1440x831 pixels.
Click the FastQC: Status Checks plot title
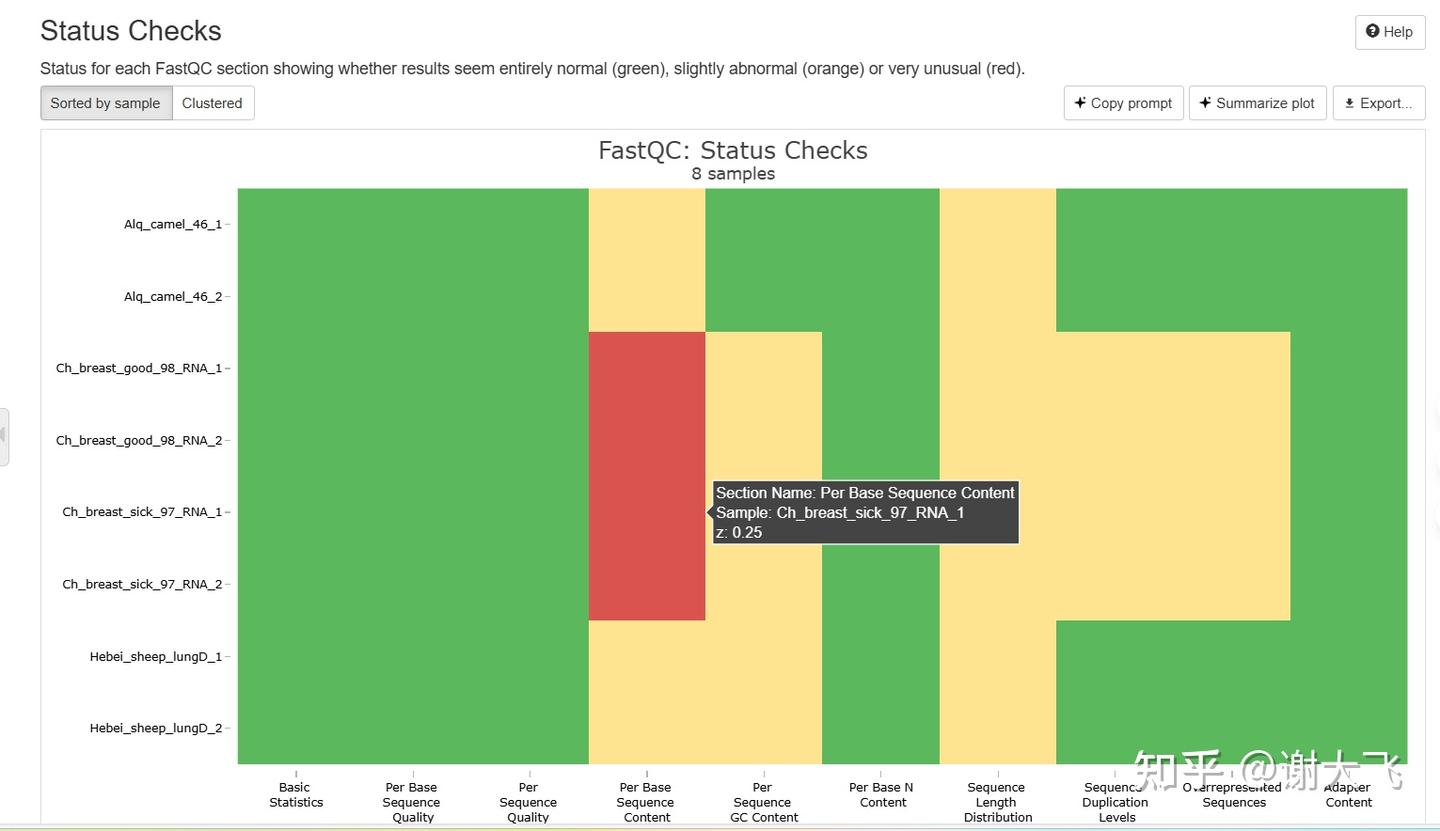coord(732,150)
